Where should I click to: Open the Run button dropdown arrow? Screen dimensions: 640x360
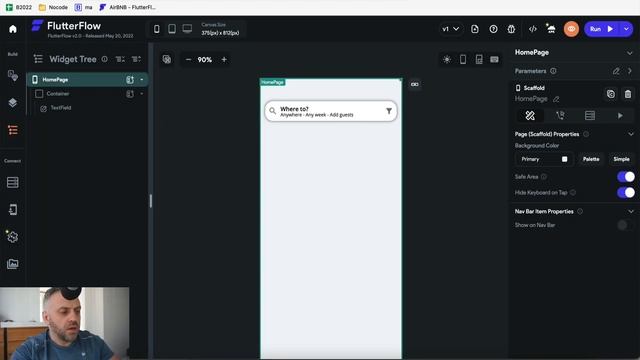[x=626, y=29]
